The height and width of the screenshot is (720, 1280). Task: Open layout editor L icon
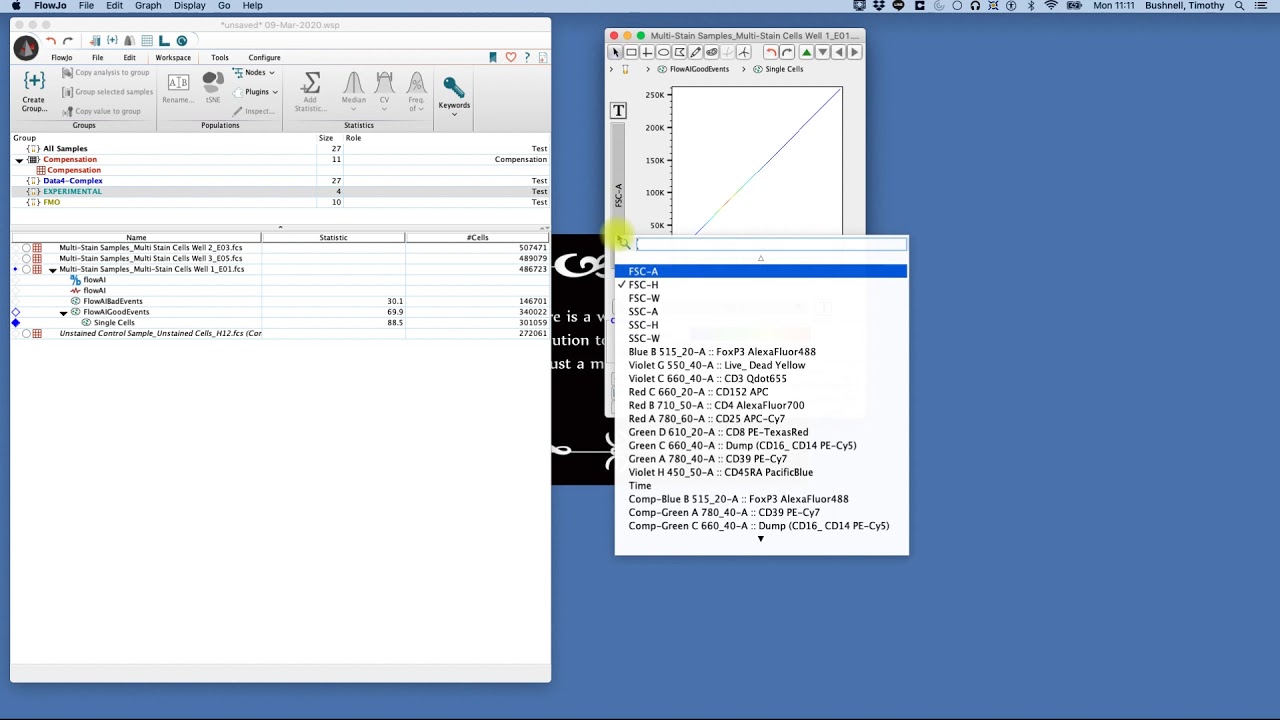click(164, 41)
